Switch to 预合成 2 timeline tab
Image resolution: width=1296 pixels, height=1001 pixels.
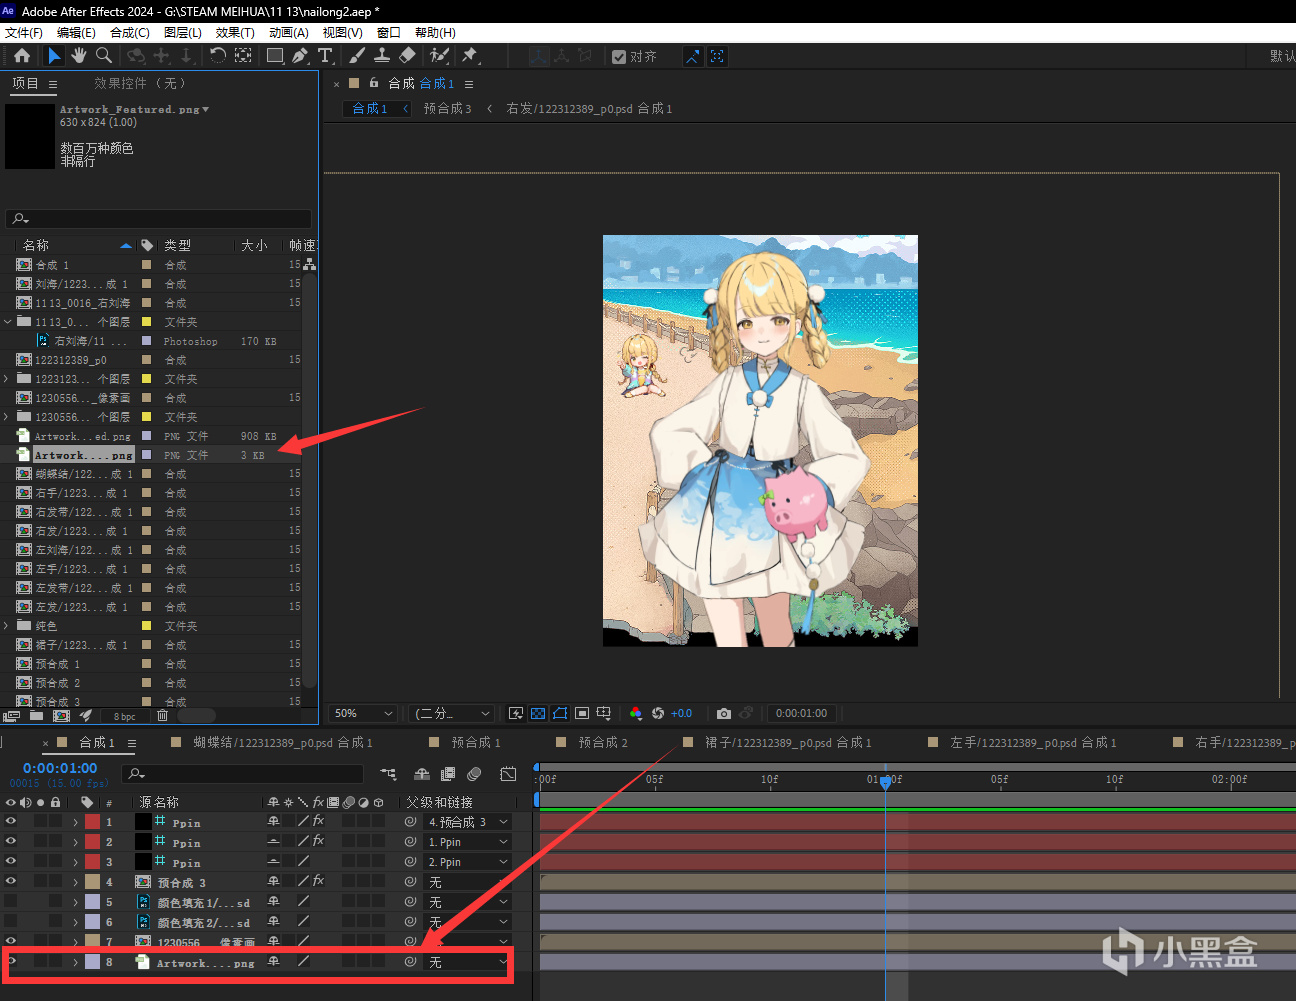(x=603, y=742)
